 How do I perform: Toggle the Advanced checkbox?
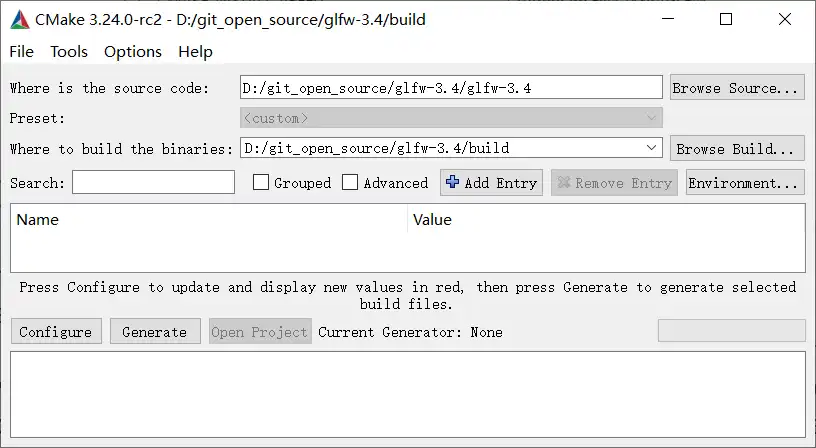coord(350,183)
